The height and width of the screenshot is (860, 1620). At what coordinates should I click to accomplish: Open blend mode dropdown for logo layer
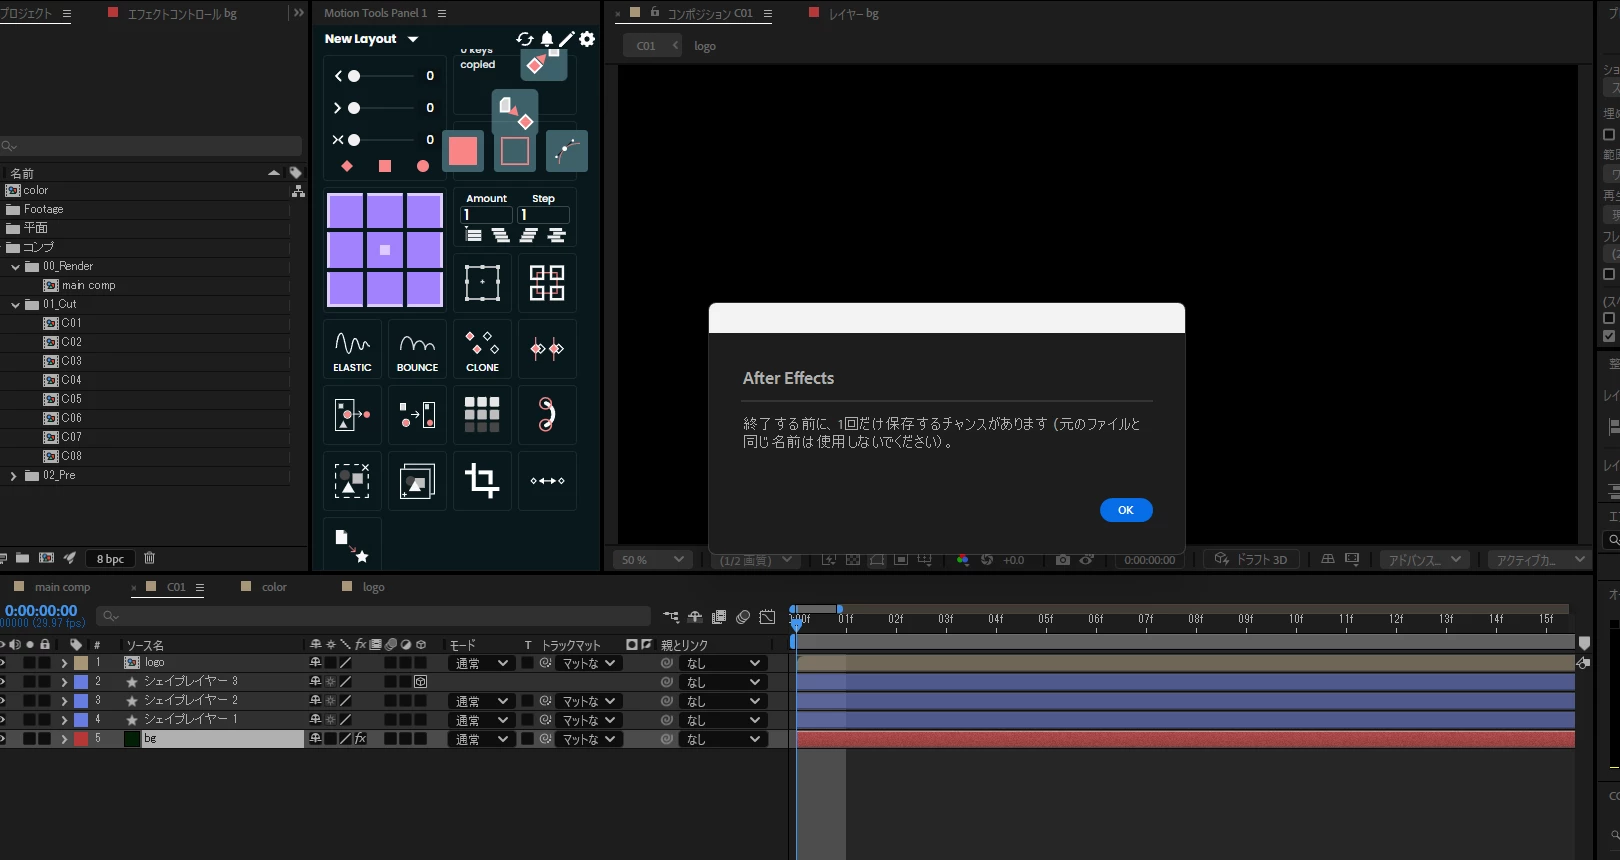click(482, 663)
